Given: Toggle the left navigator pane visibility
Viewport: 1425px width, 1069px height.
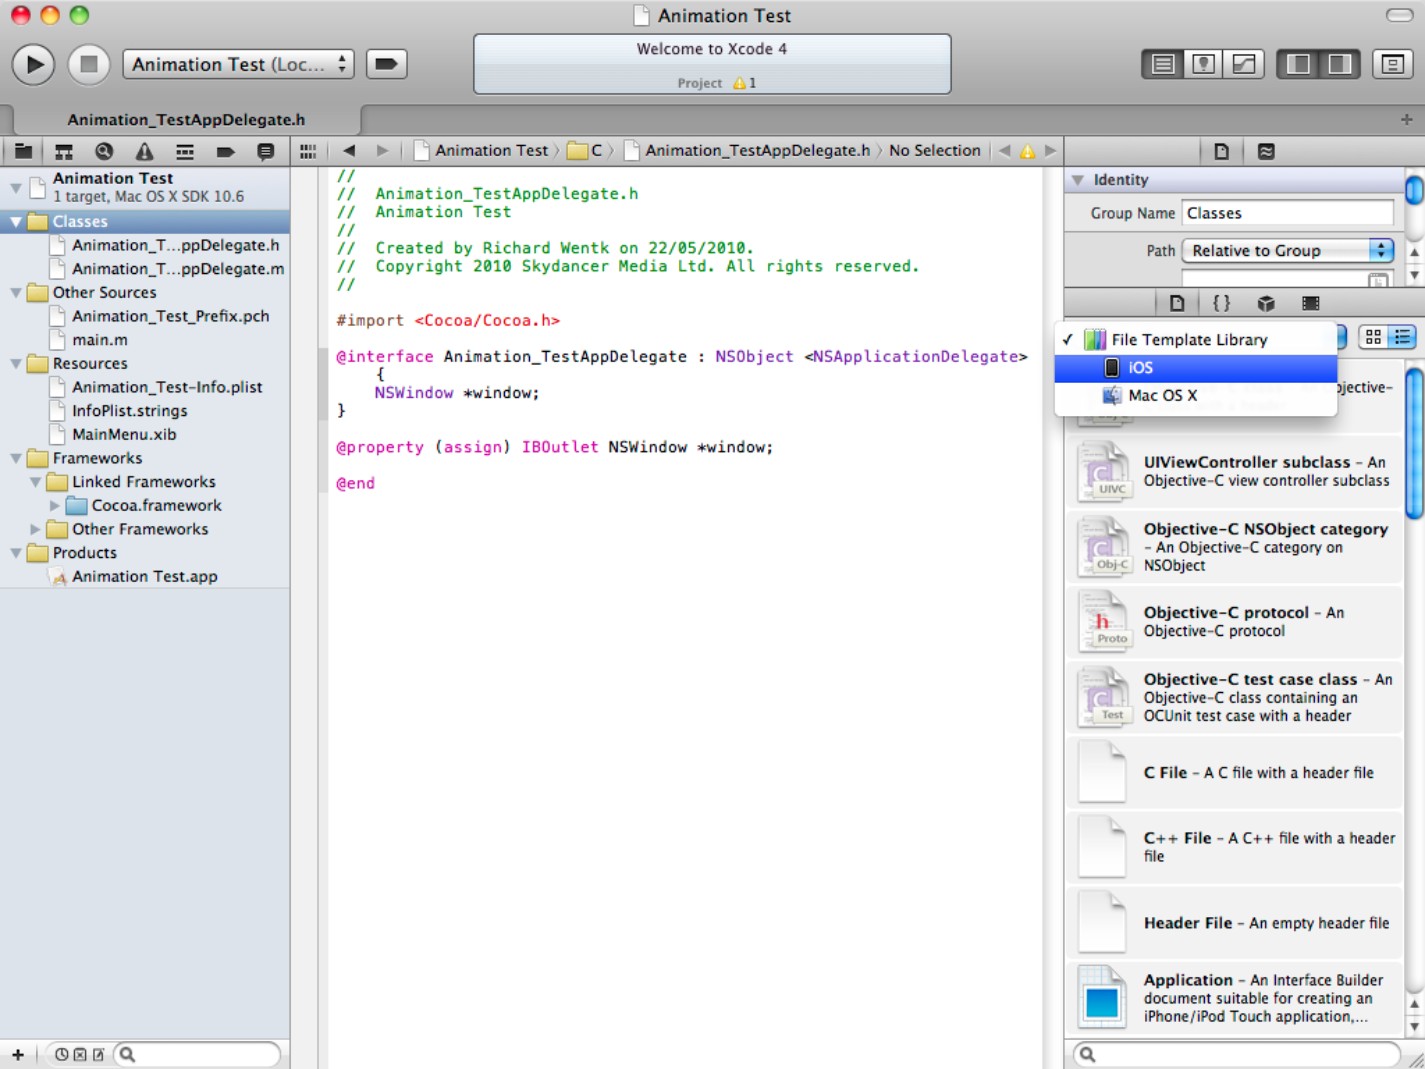Looking at the screenshot, I should (1298, 64).
